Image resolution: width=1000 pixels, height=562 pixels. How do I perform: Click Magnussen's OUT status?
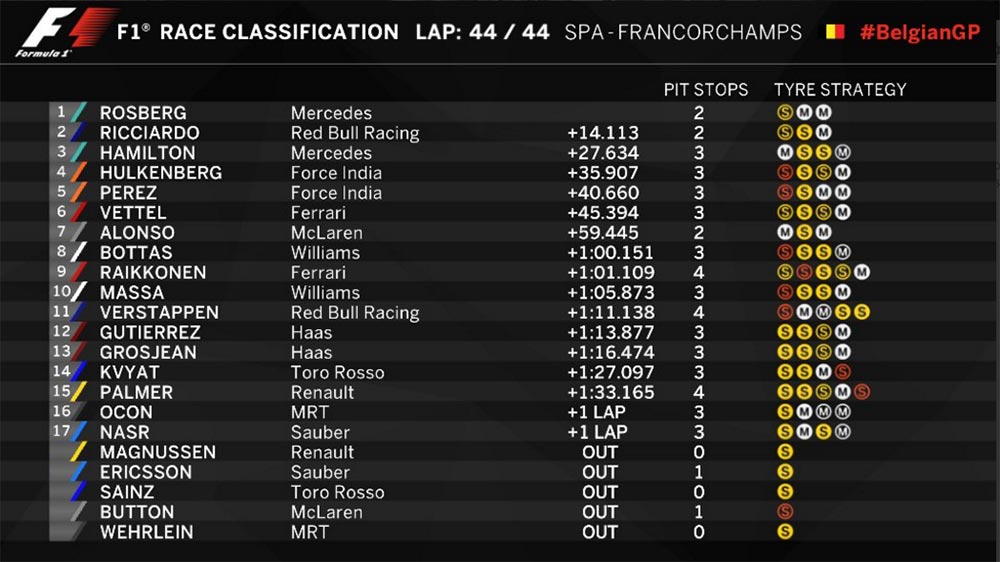600,452
